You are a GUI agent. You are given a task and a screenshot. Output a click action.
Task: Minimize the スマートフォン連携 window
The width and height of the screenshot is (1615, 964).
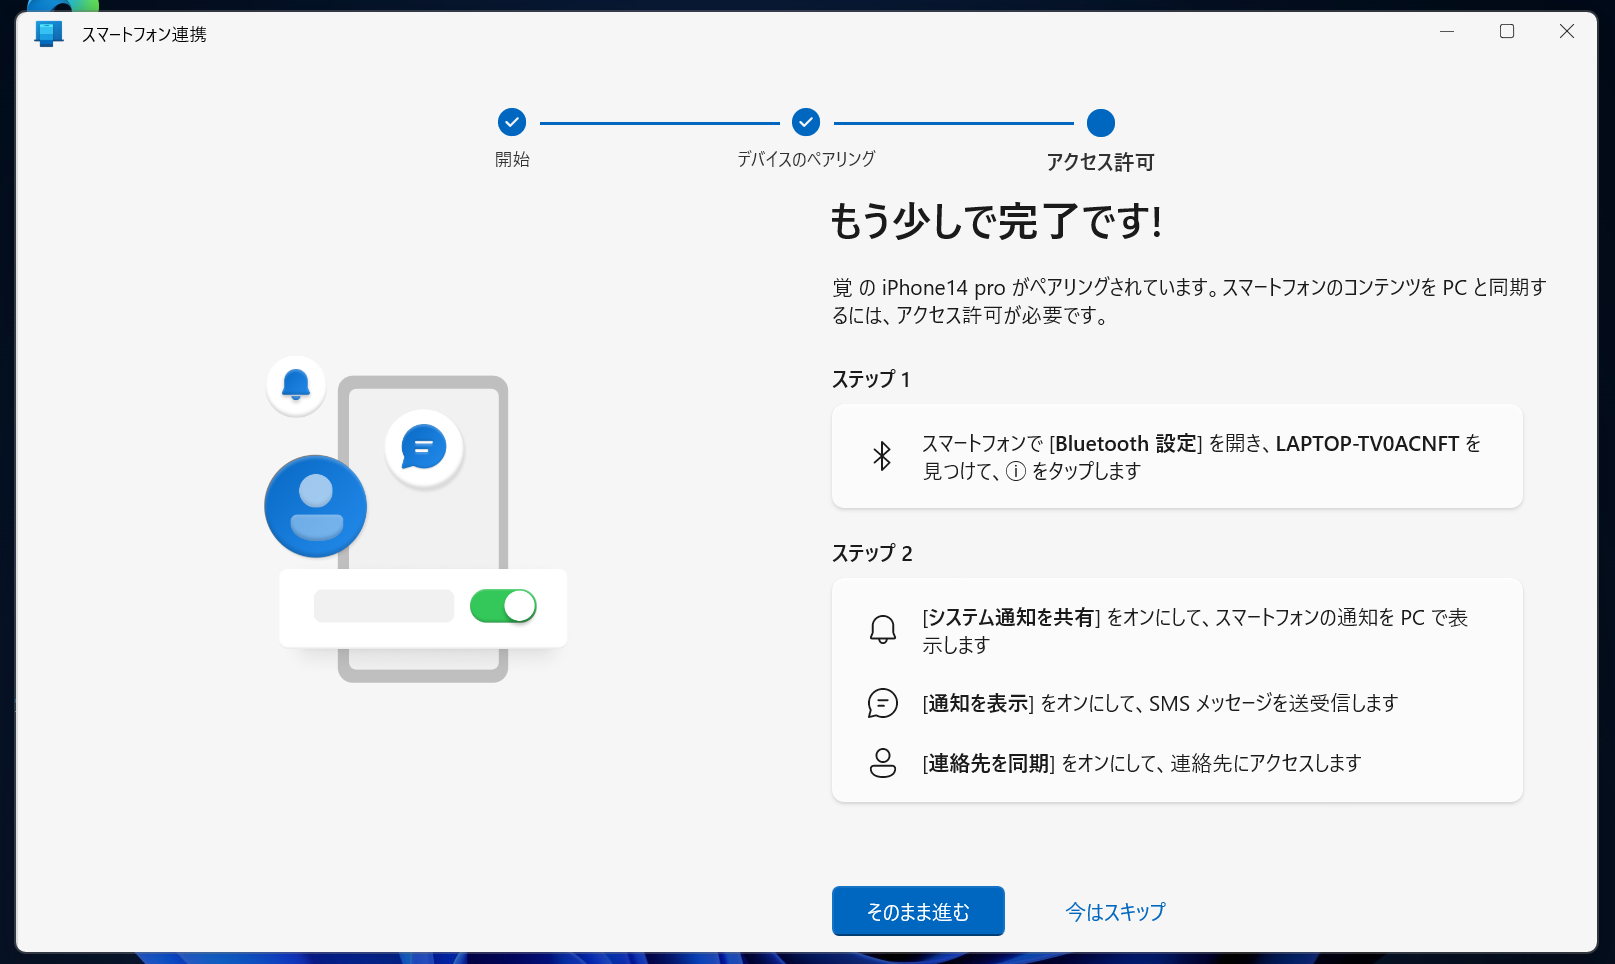(1447, 32)
